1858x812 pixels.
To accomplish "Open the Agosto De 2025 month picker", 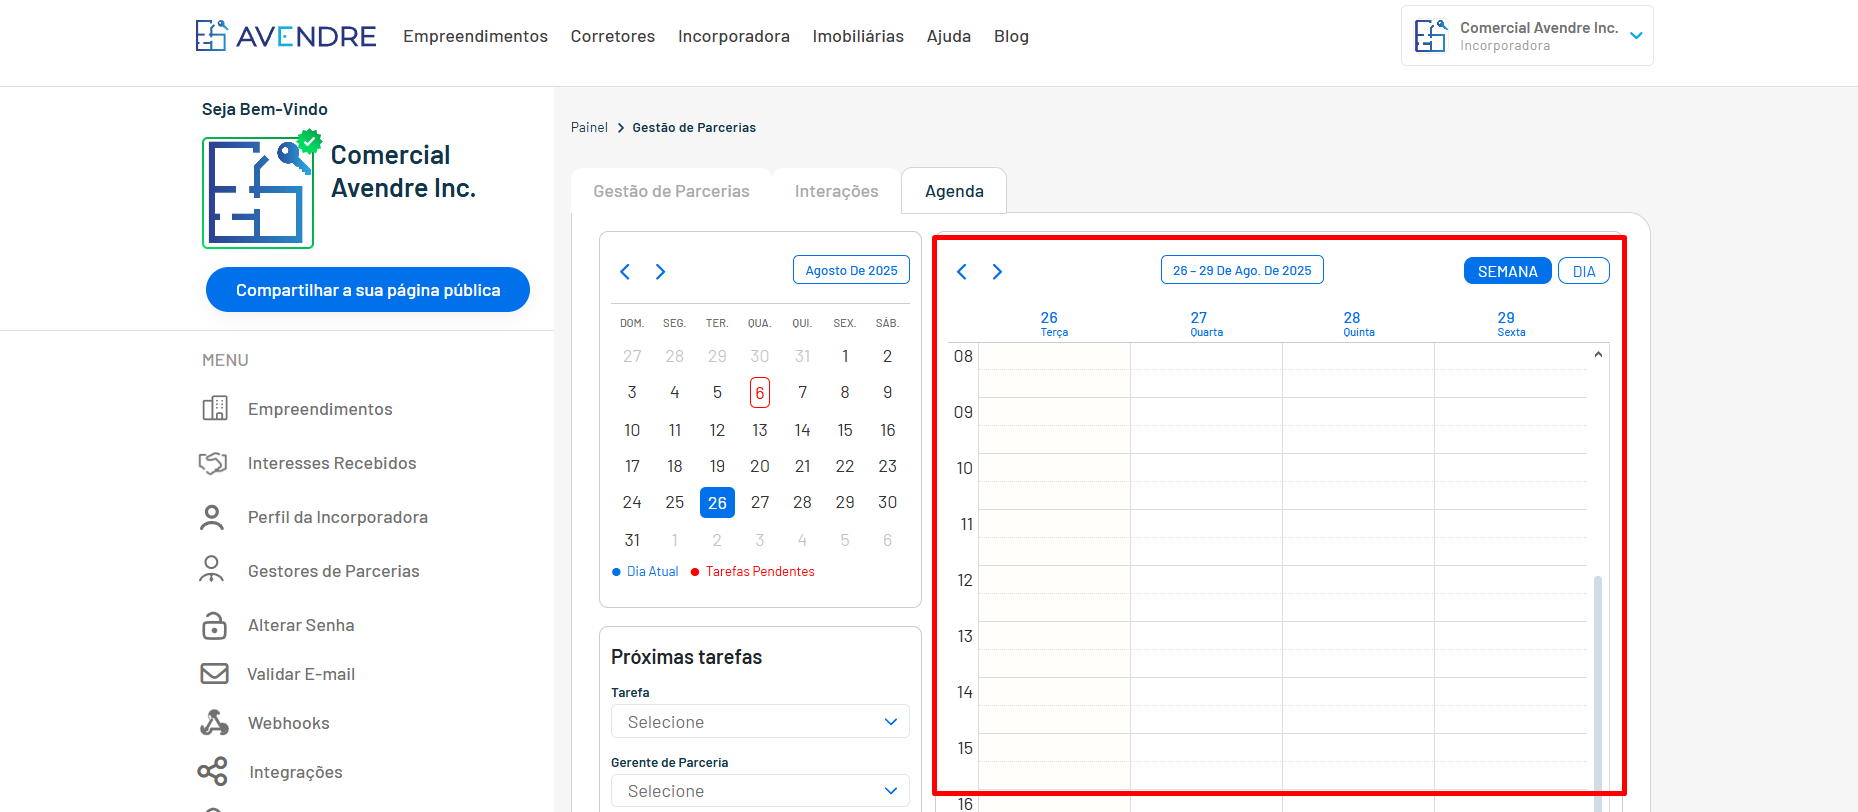I will pyautogui.click(x=851, y=270).
